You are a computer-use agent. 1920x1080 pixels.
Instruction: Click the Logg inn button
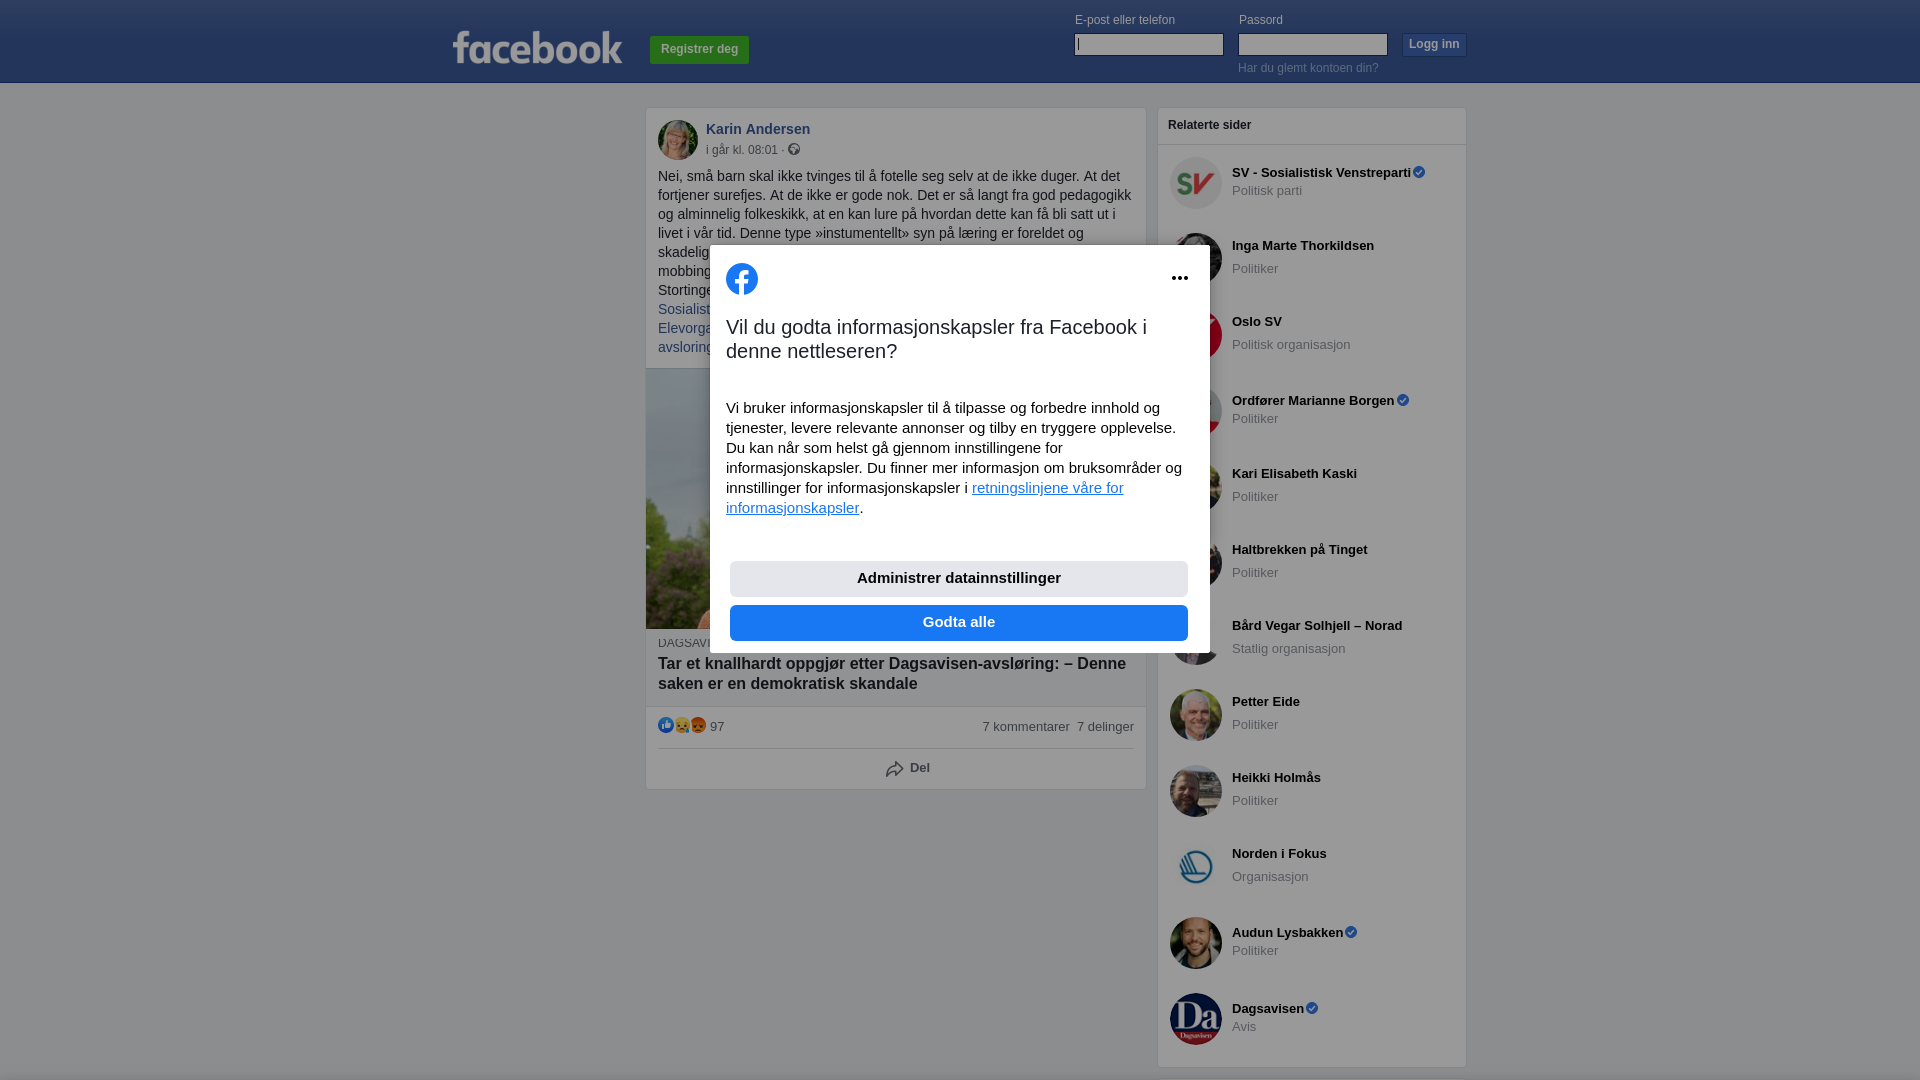coord(1434,45)
